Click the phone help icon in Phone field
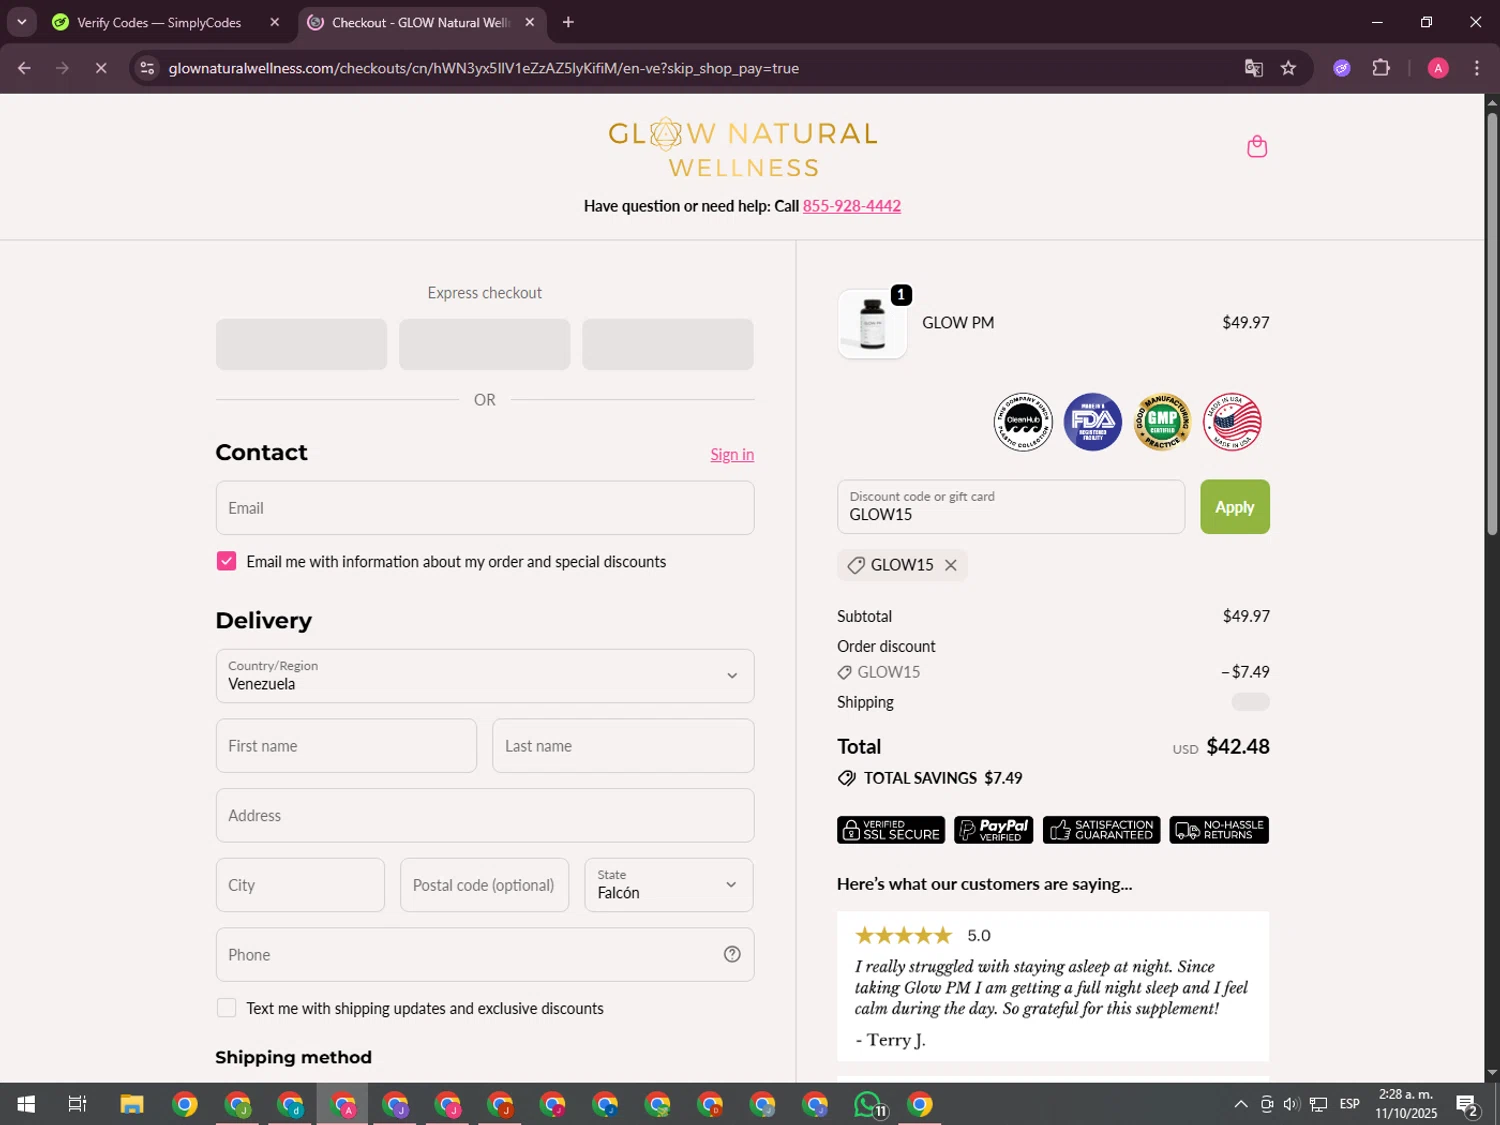 pos(732,954)
